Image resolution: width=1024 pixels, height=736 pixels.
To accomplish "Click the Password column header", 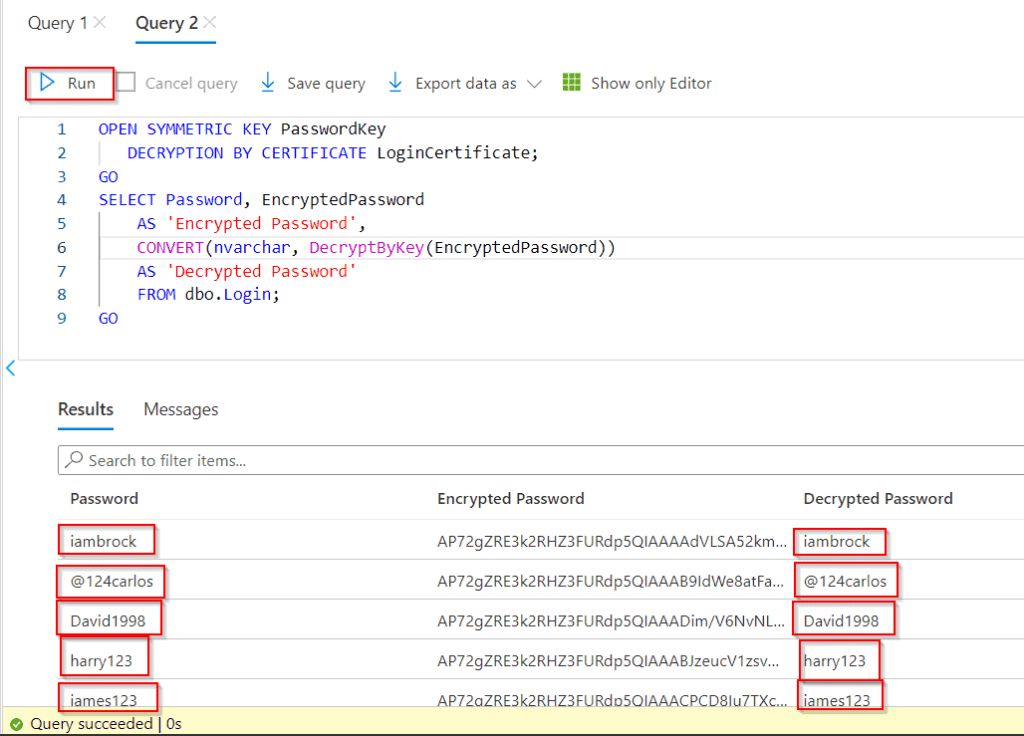I will point(104,498).
